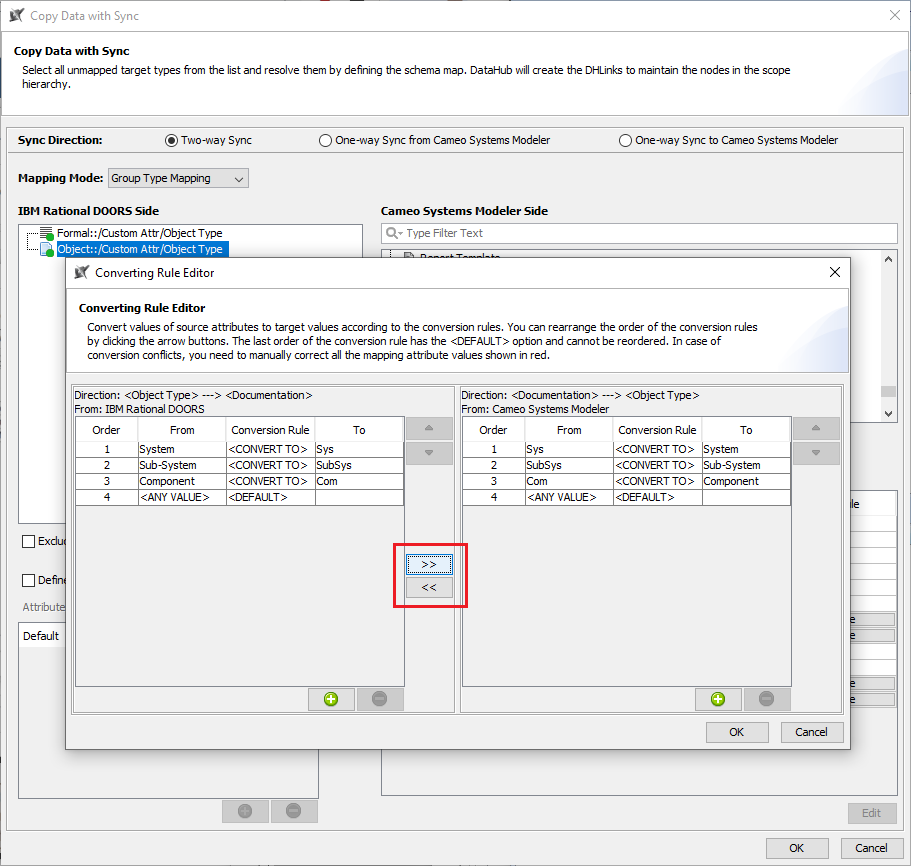Move Cameo rule down with the arrow button
The height and width of the screenshot is (866, 911).
coord(816,452)
